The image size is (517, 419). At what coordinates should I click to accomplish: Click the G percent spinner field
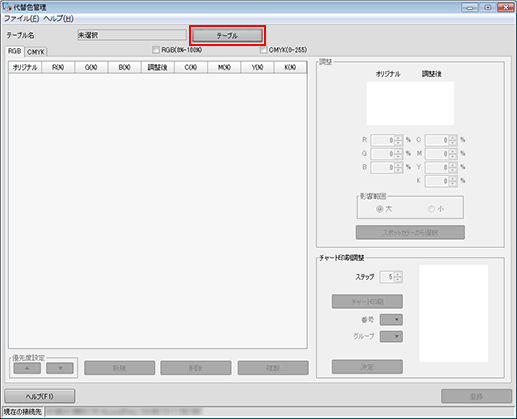[x=386, y=154]
